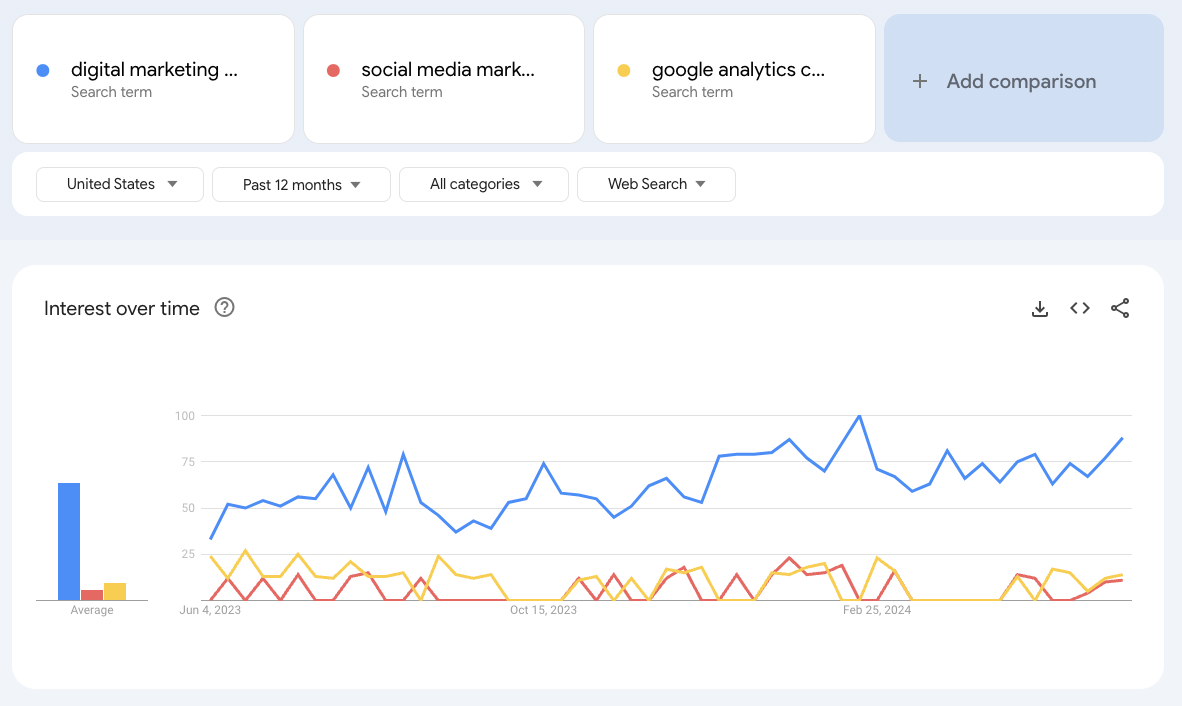Open the embed code for the trends chart
The width and height of the screenshot is (1182, 706).
coord(1080,309)
